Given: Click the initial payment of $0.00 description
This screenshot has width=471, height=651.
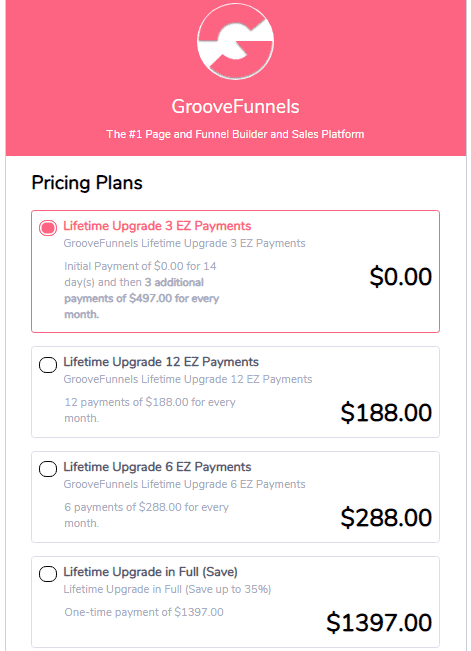Looking at the screenshot, I should [x=142, y=290].
